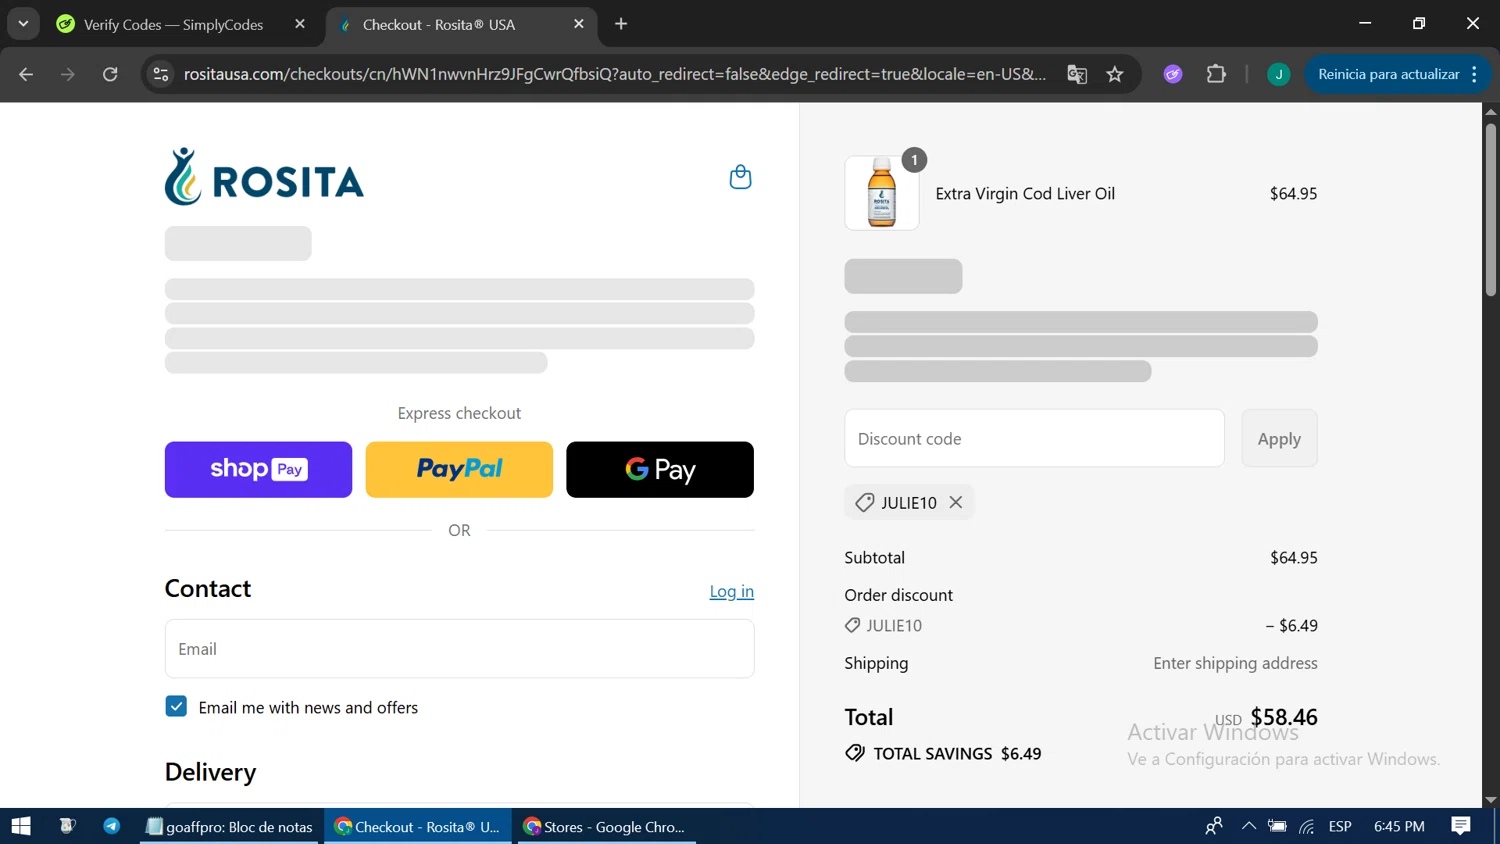The height and width of the screenshot is (844, 1500).
Task: Open the People icon in system tray
Action: [x=1214, y=826]
